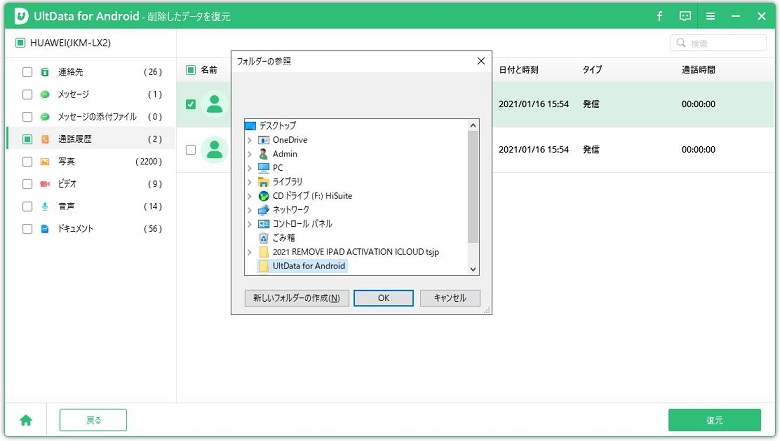The height and width of the screenshot is (441, 780).
Task: Select the OneDrive folder icon in the tree
Action: pos(264,140)
